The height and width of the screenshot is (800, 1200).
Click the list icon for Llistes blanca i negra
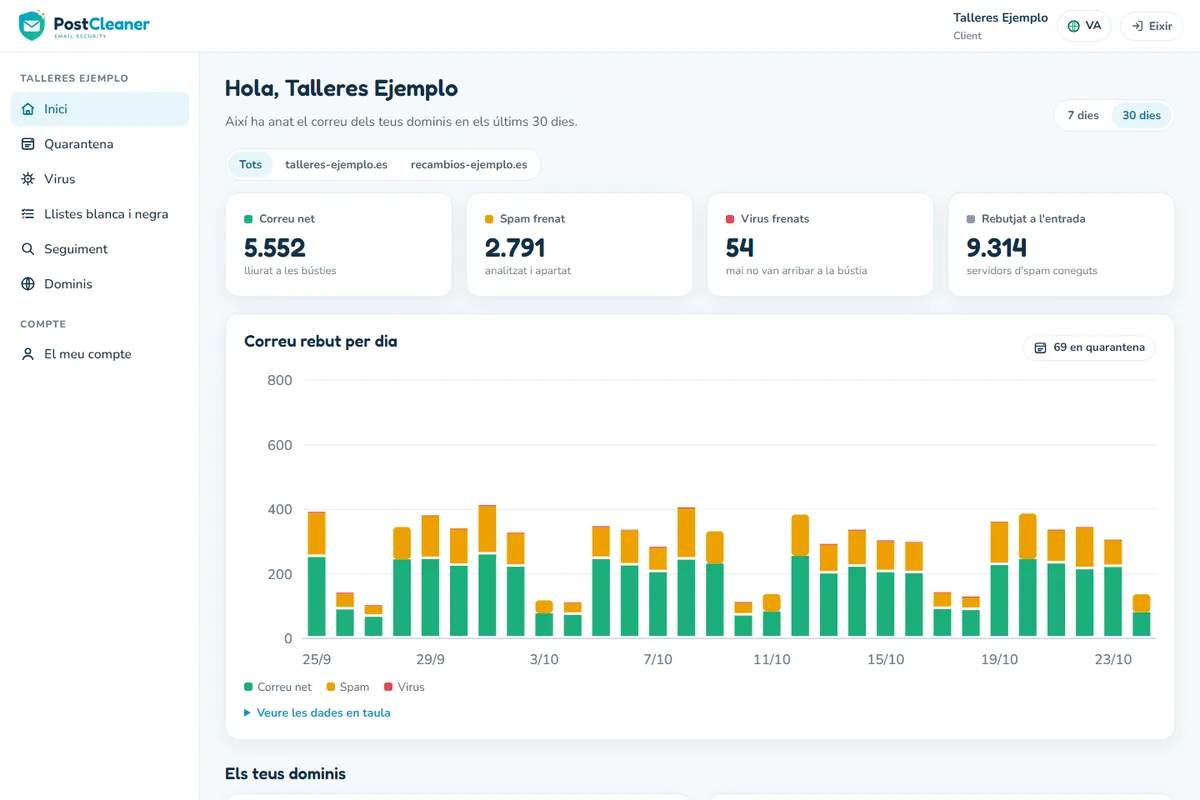click(28, 214)
